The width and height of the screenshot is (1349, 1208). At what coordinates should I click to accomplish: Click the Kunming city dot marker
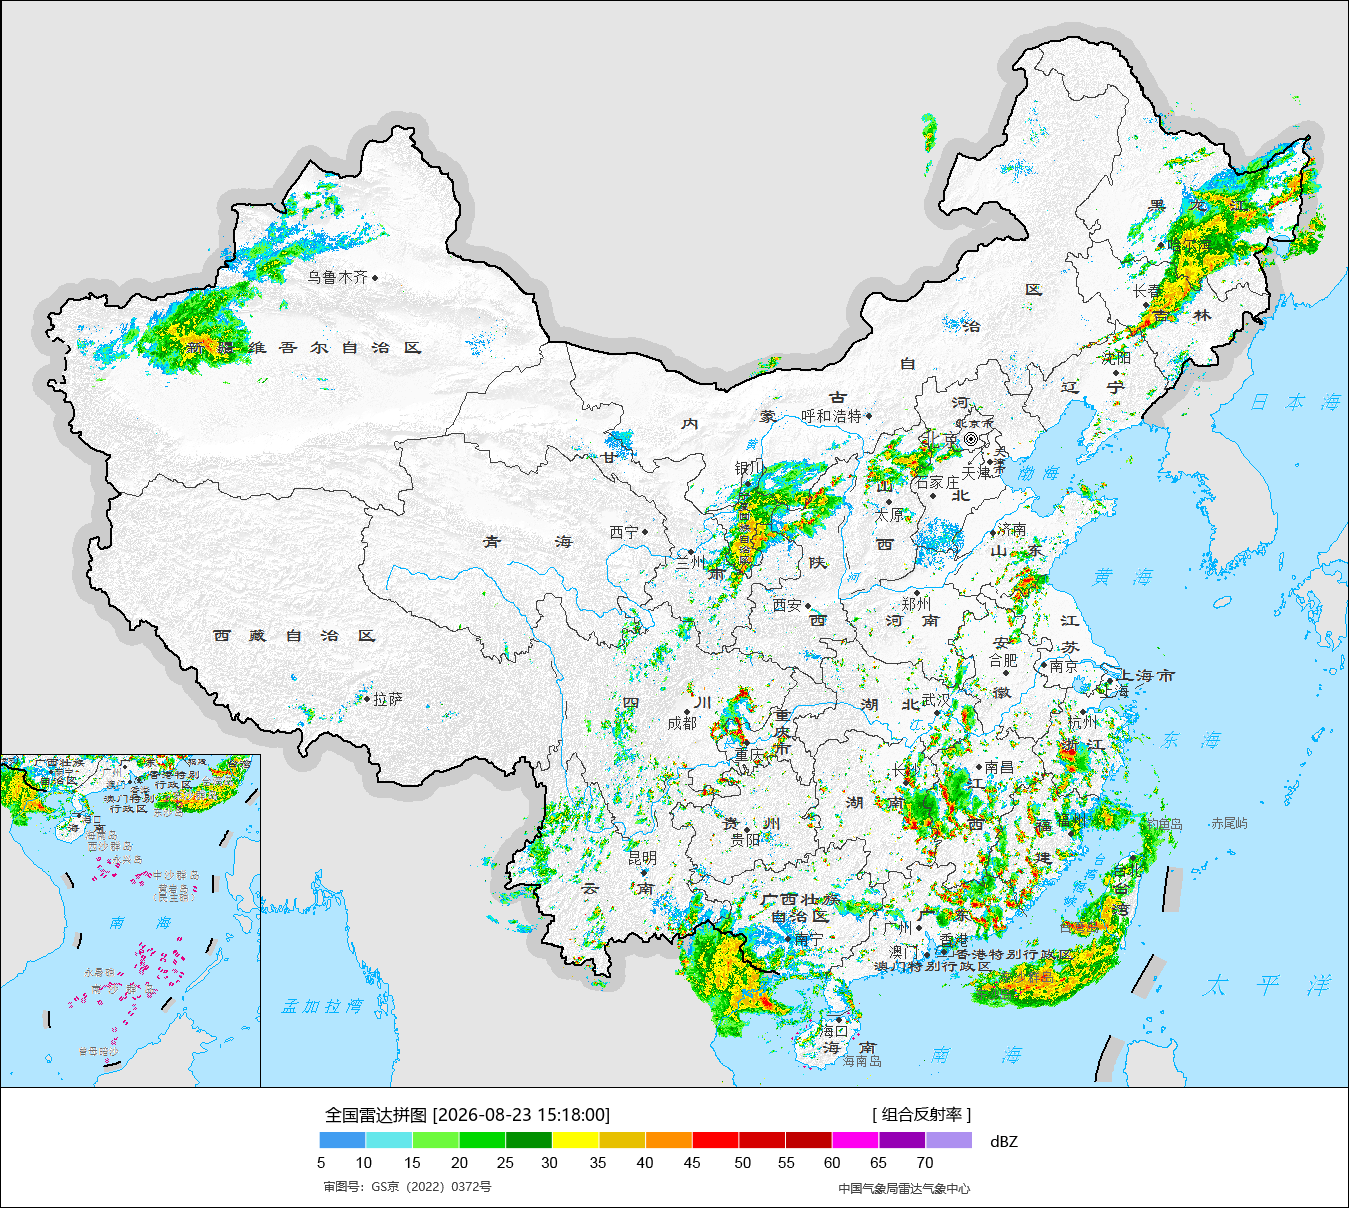644,872
